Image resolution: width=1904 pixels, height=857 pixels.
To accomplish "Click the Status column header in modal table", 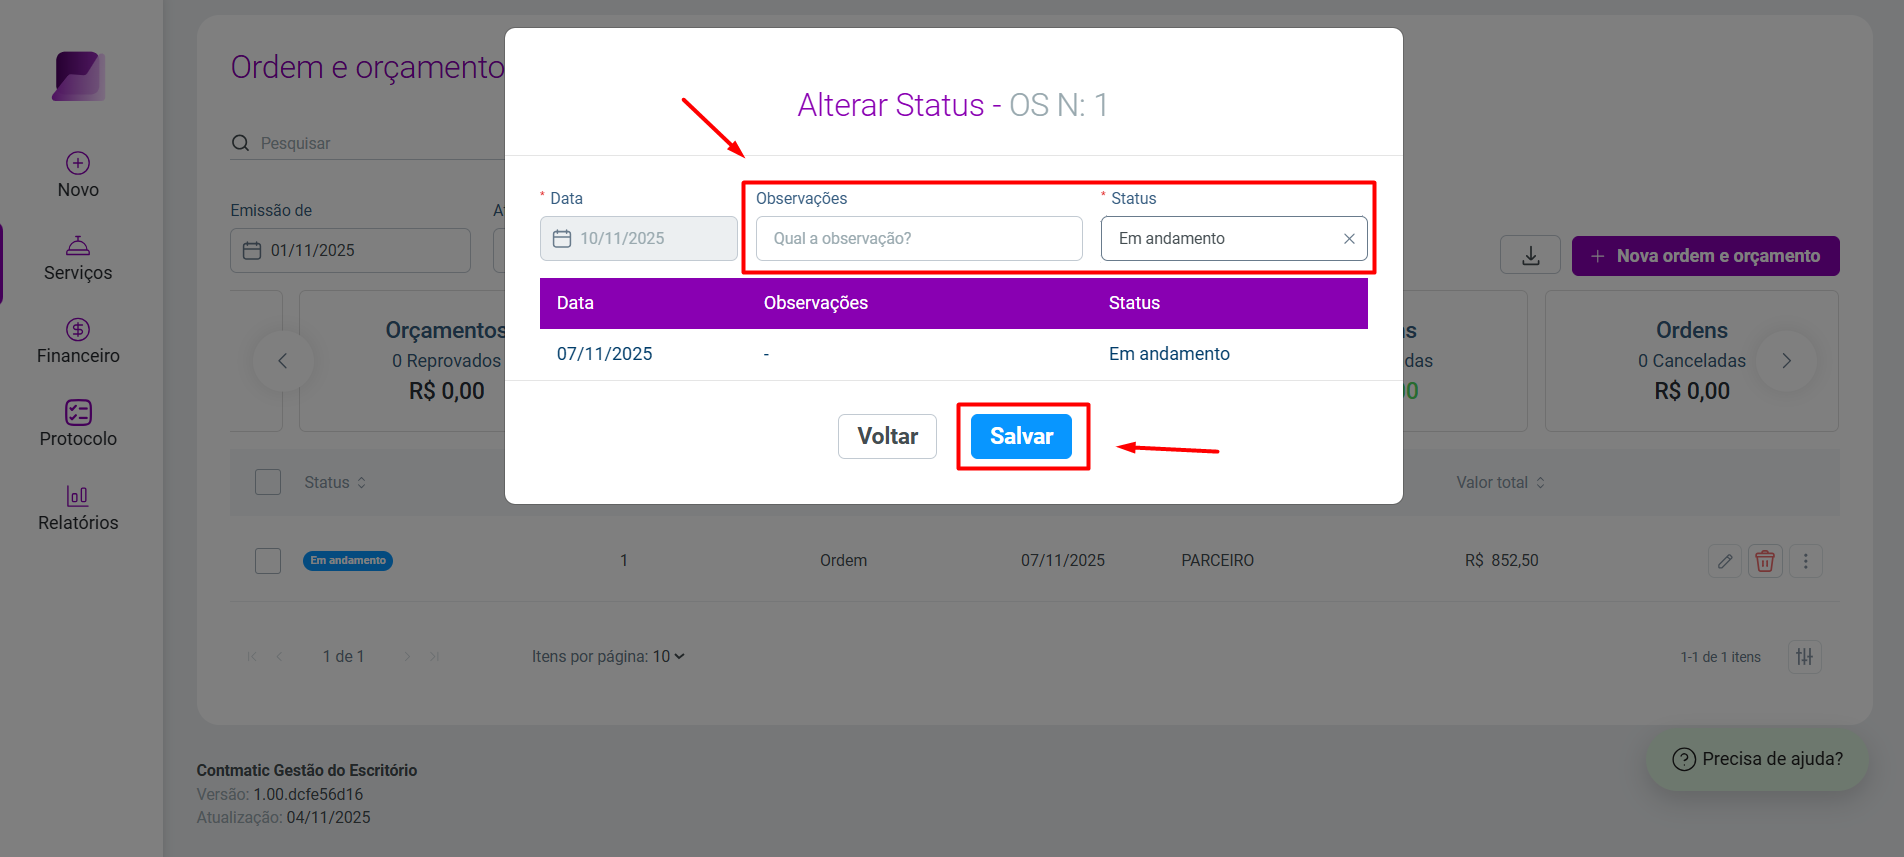I will (x=1134, y=303).
